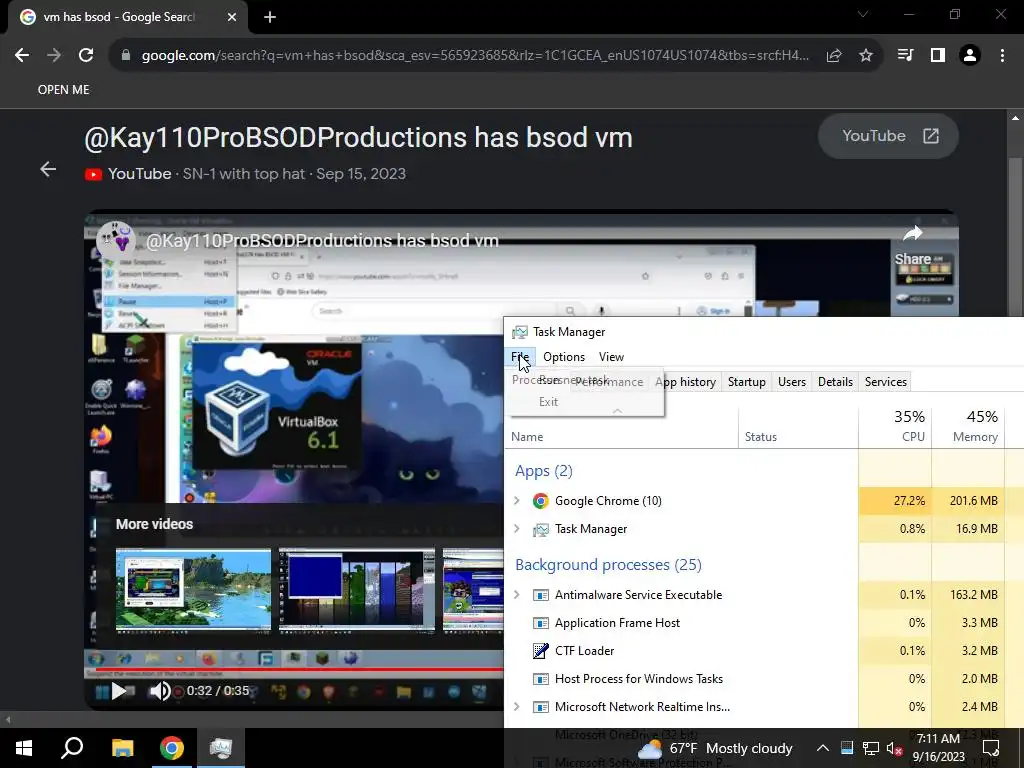Switch to the Services tab
Screen dimensions: 1024x768
click(x=886, y=381)
